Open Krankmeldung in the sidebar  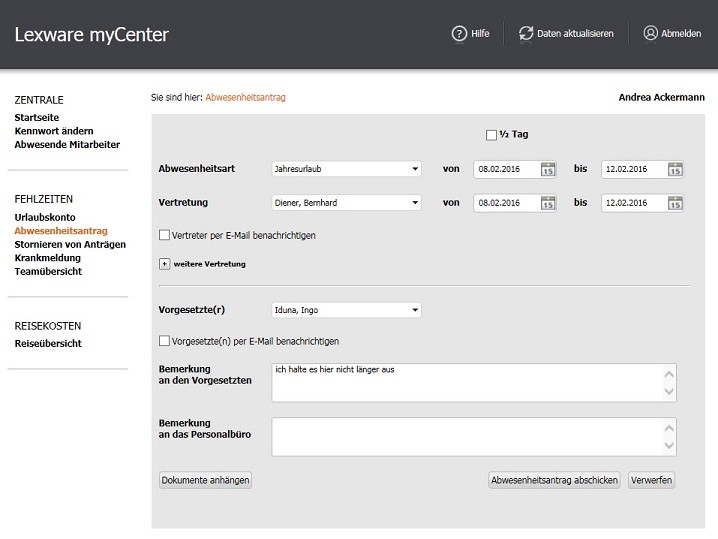(48, 258)
